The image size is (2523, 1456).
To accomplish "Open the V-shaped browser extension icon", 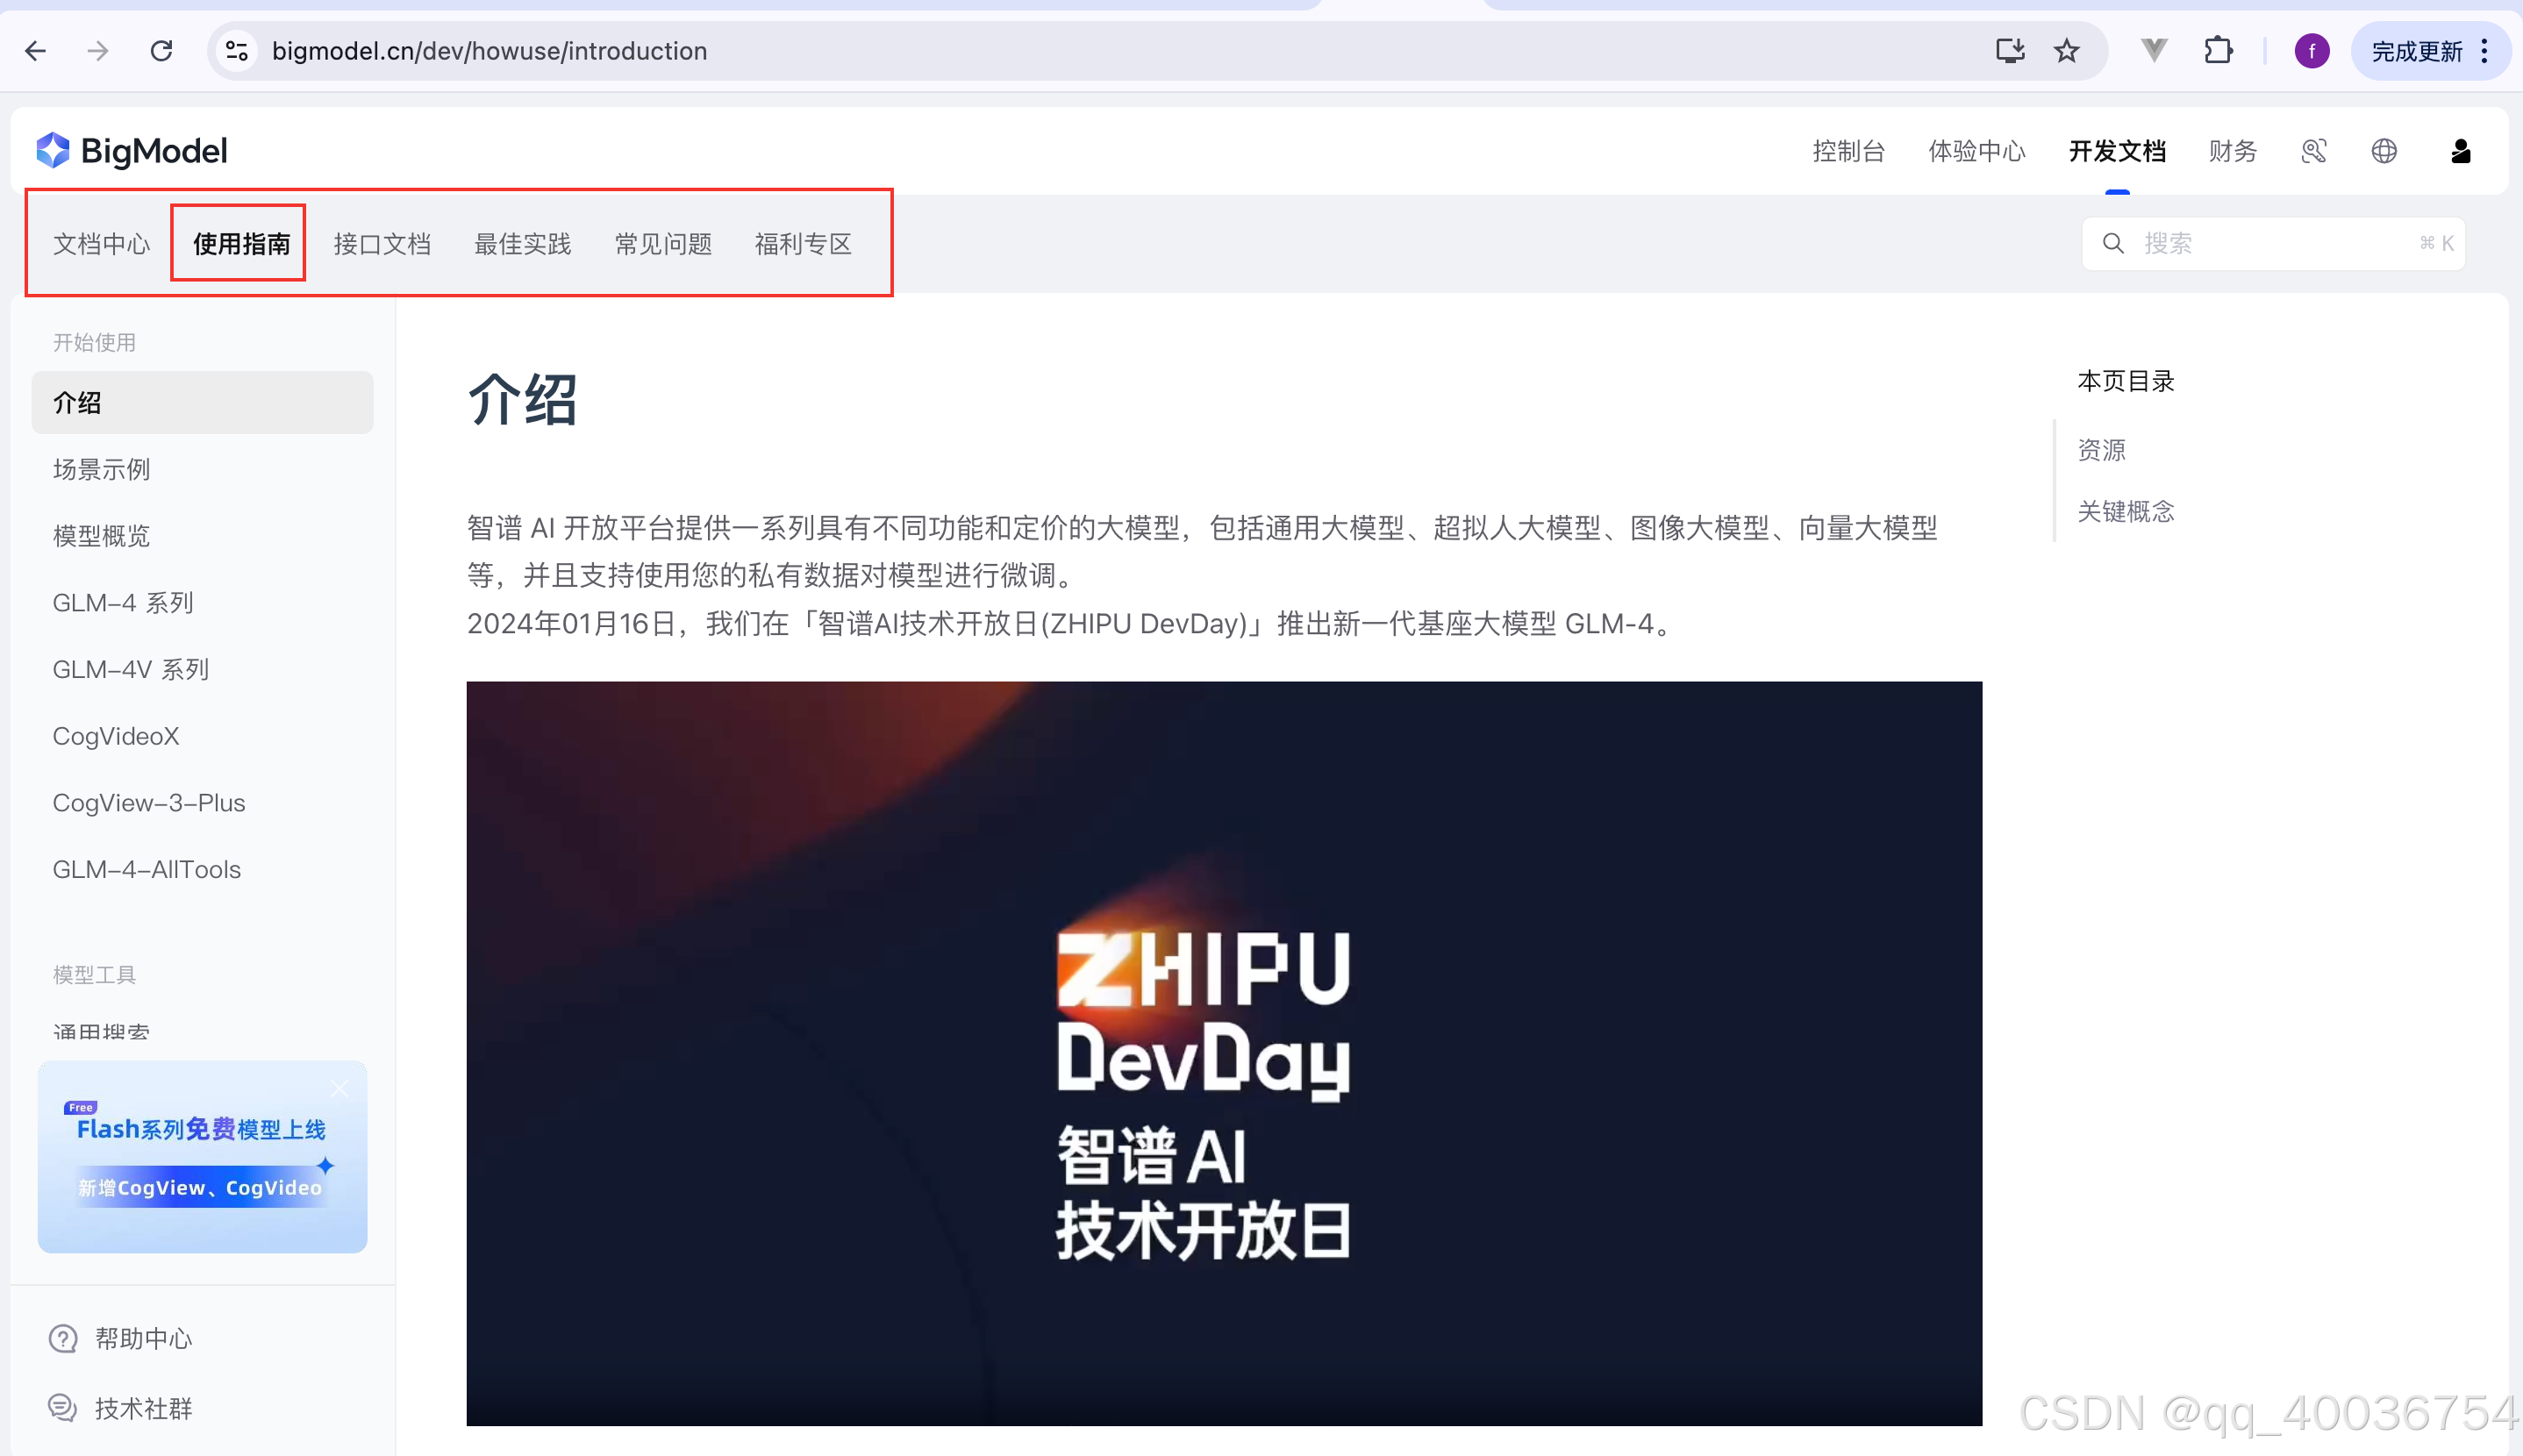I will click(x=2154, y=50).
